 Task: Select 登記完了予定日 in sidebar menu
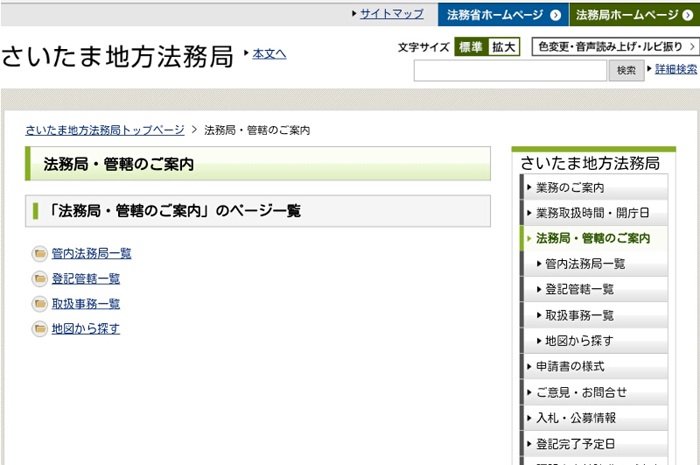[594, 444]
